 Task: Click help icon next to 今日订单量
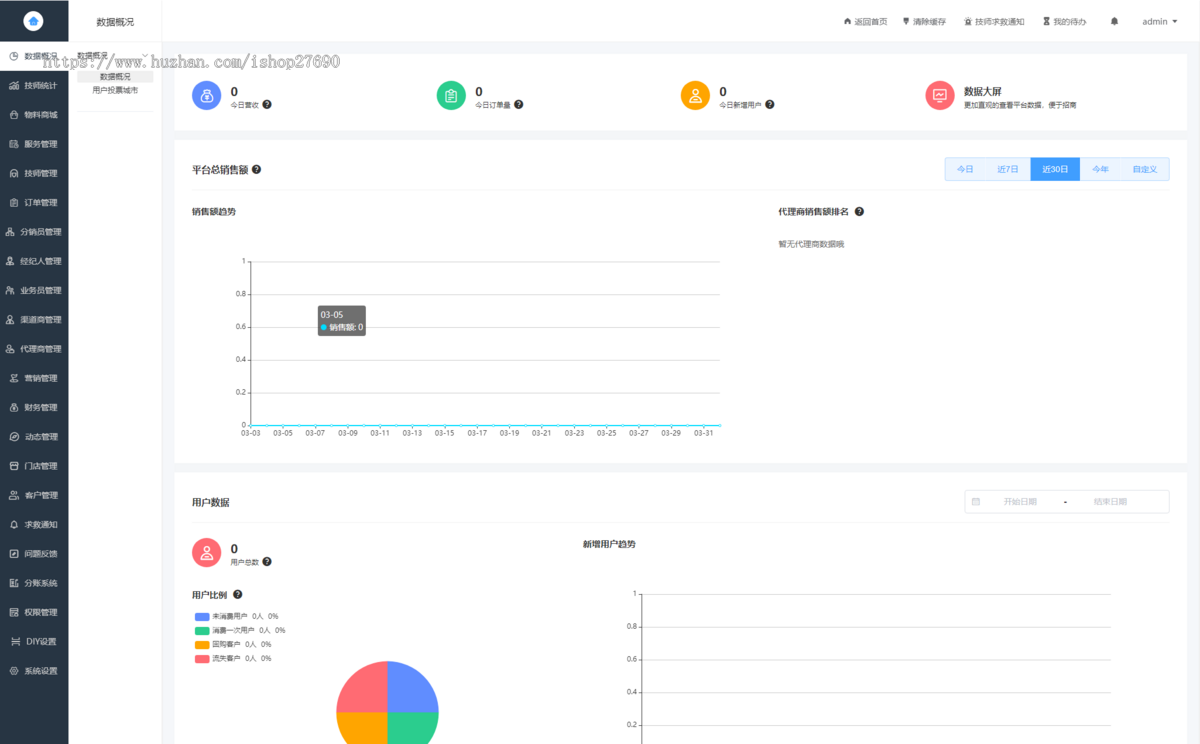tap(518, 104)
